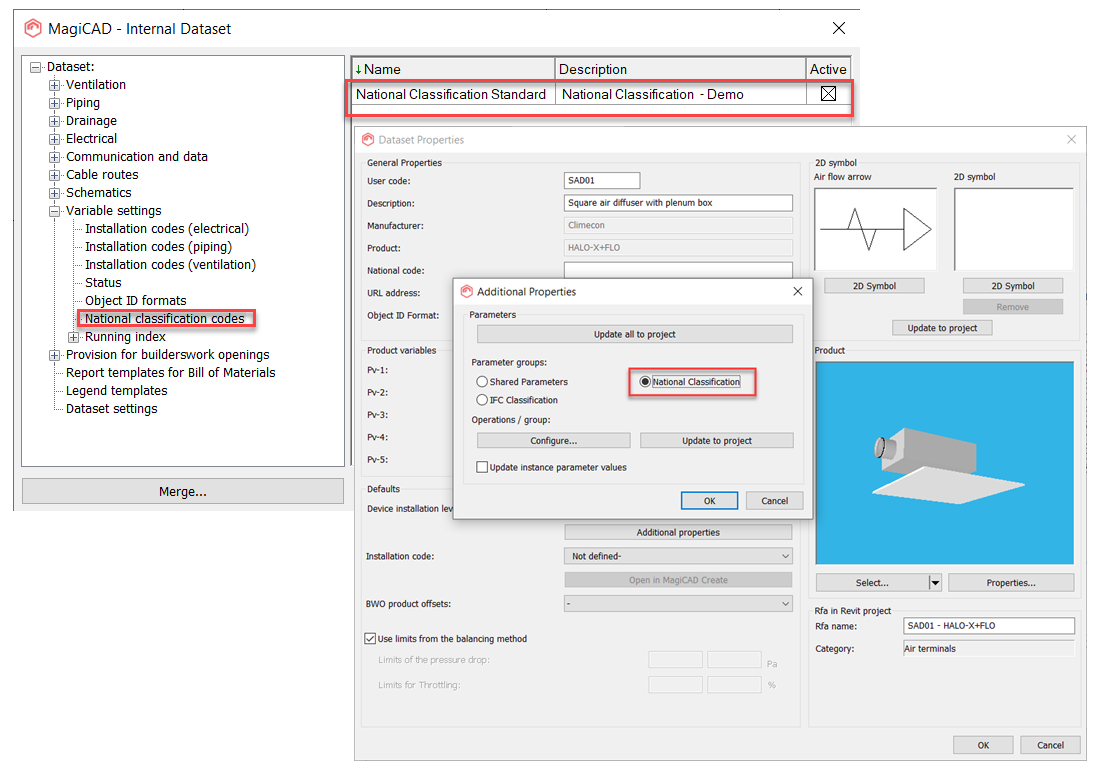1095x766 pixels.
Task: Click the arrow next to Select button
Action: coord(935,583)
